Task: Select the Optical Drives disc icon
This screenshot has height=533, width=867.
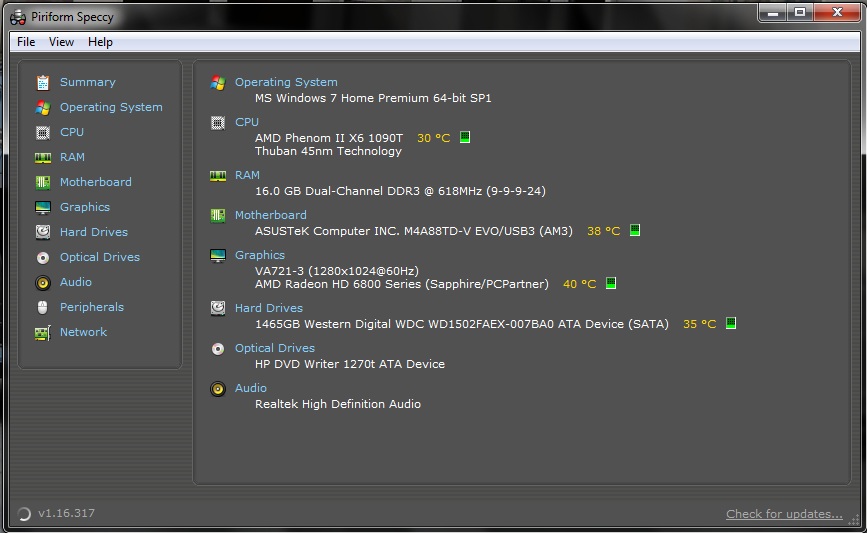Action: [43, 257]
